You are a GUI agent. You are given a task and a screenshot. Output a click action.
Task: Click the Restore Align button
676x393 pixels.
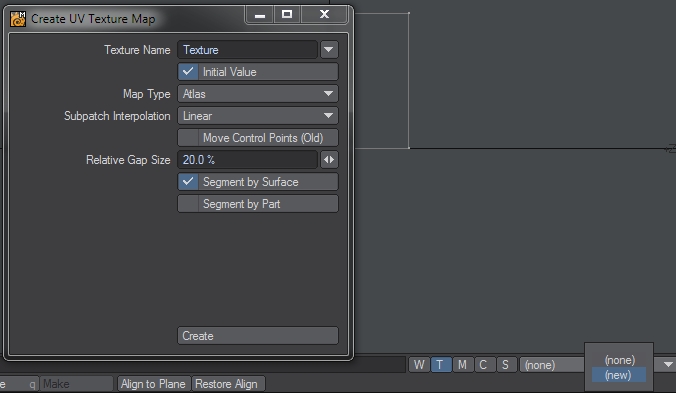227,384
